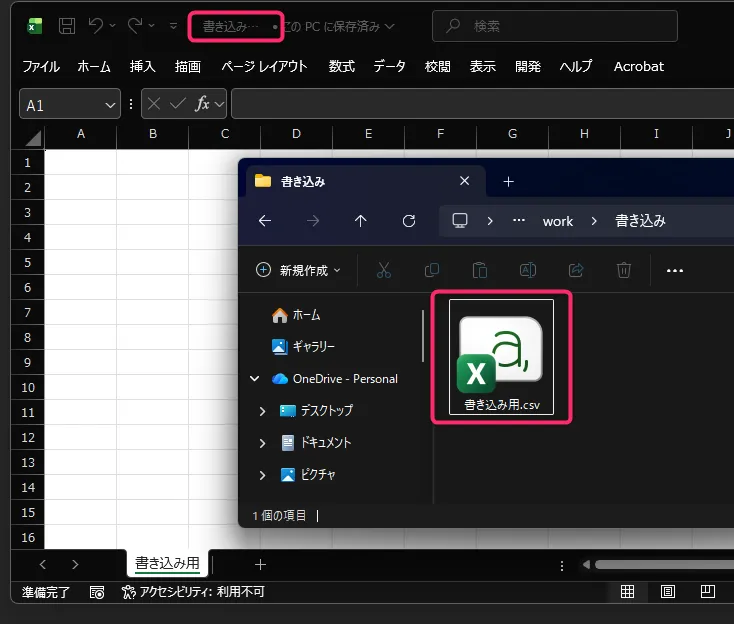Click the Delete trash can icon
The width and height of the screenshot is (734, 624).
coord(624,270)
